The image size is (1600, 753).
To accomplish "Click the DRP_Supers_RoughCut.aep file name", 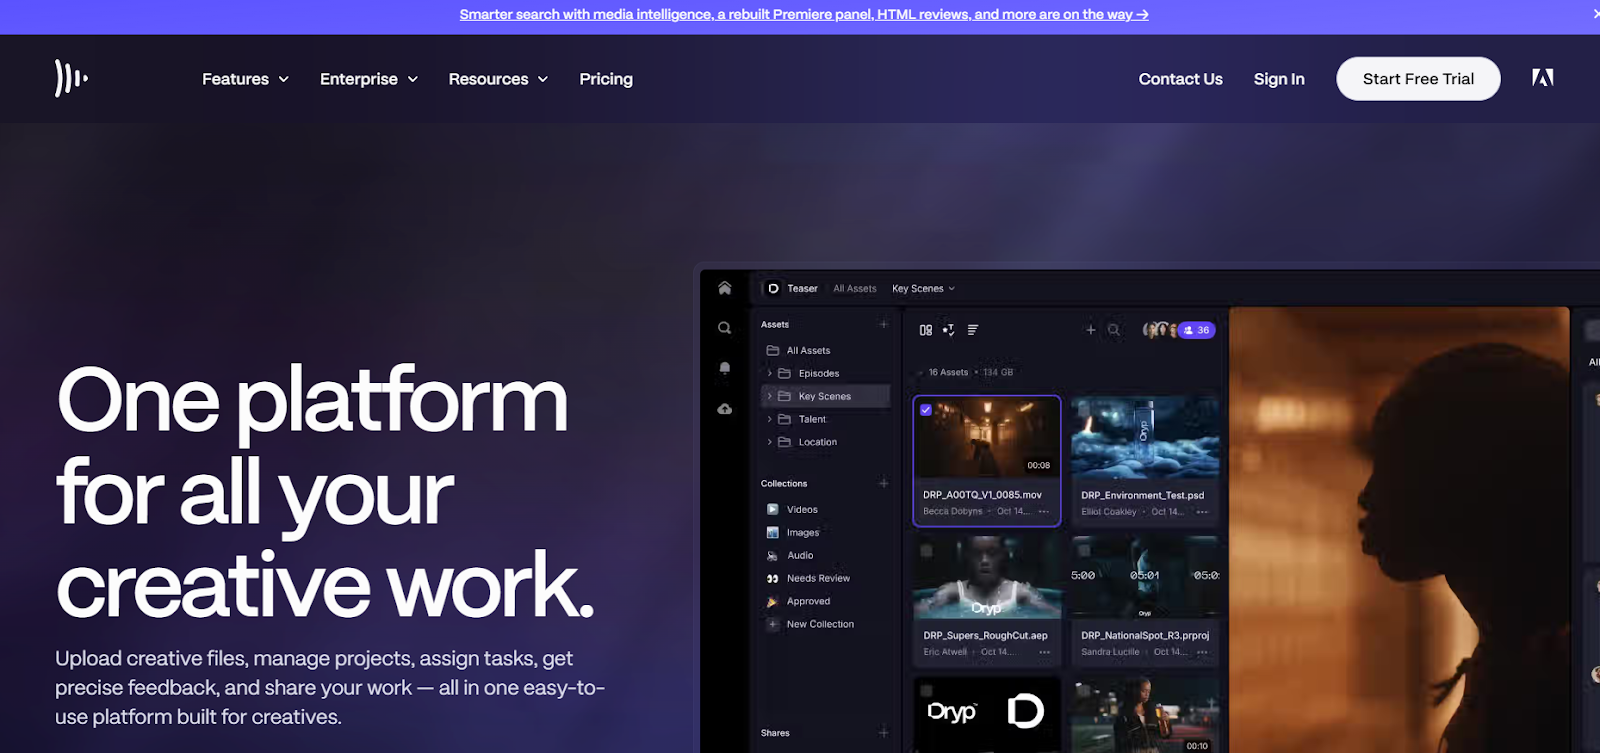I will click(985, 635).
